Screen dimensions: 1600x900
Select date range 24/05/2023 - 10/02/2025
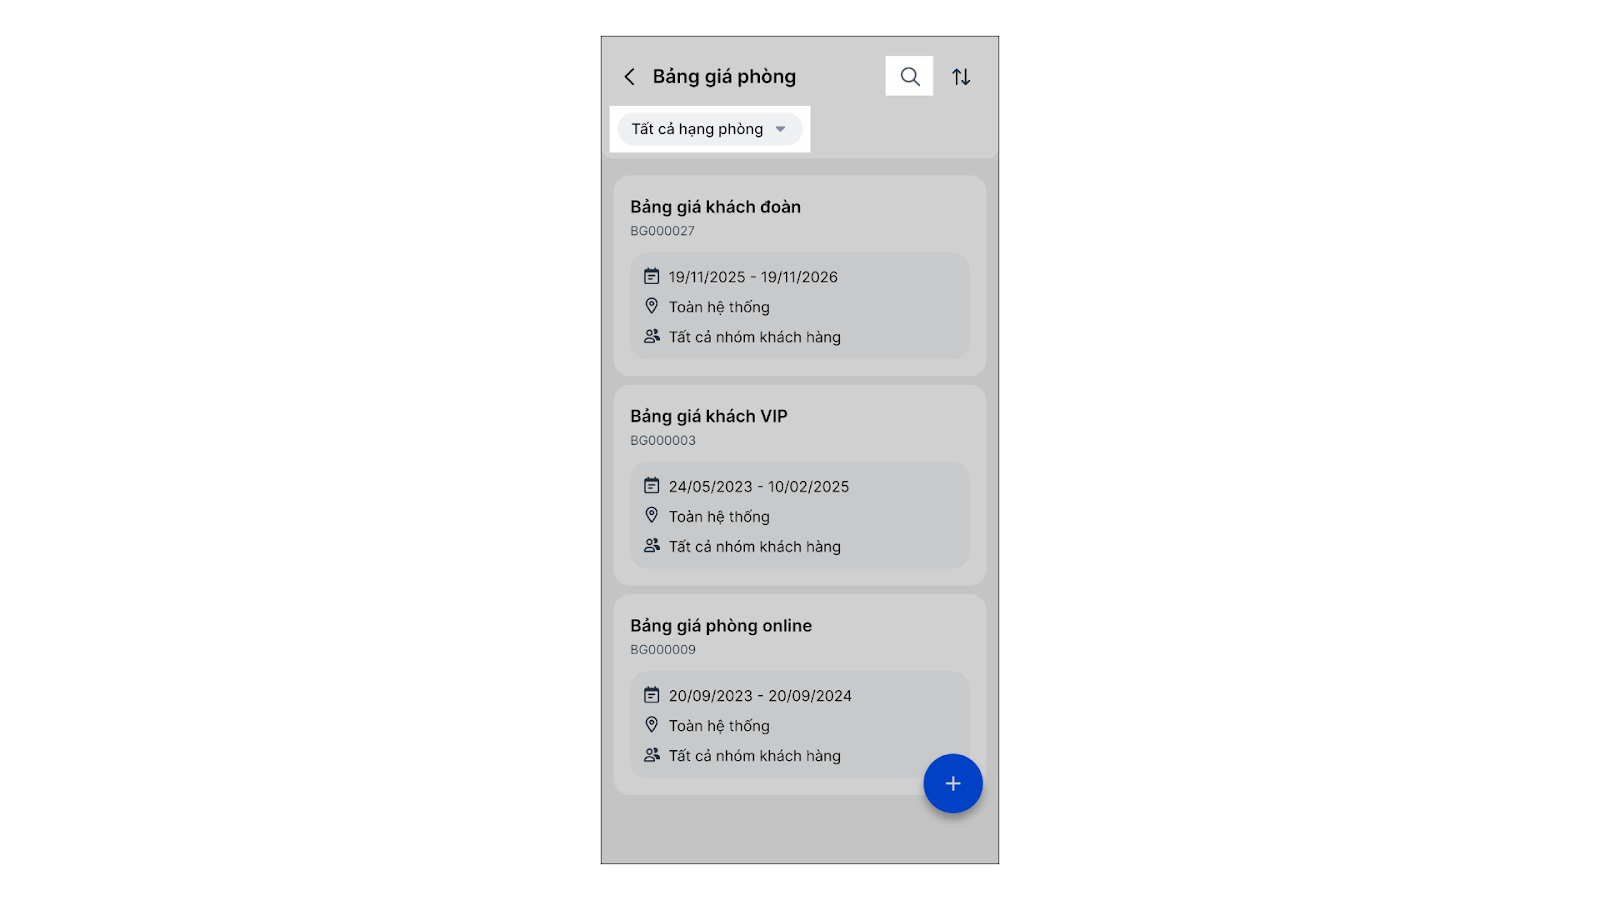[x=758, y=487]
